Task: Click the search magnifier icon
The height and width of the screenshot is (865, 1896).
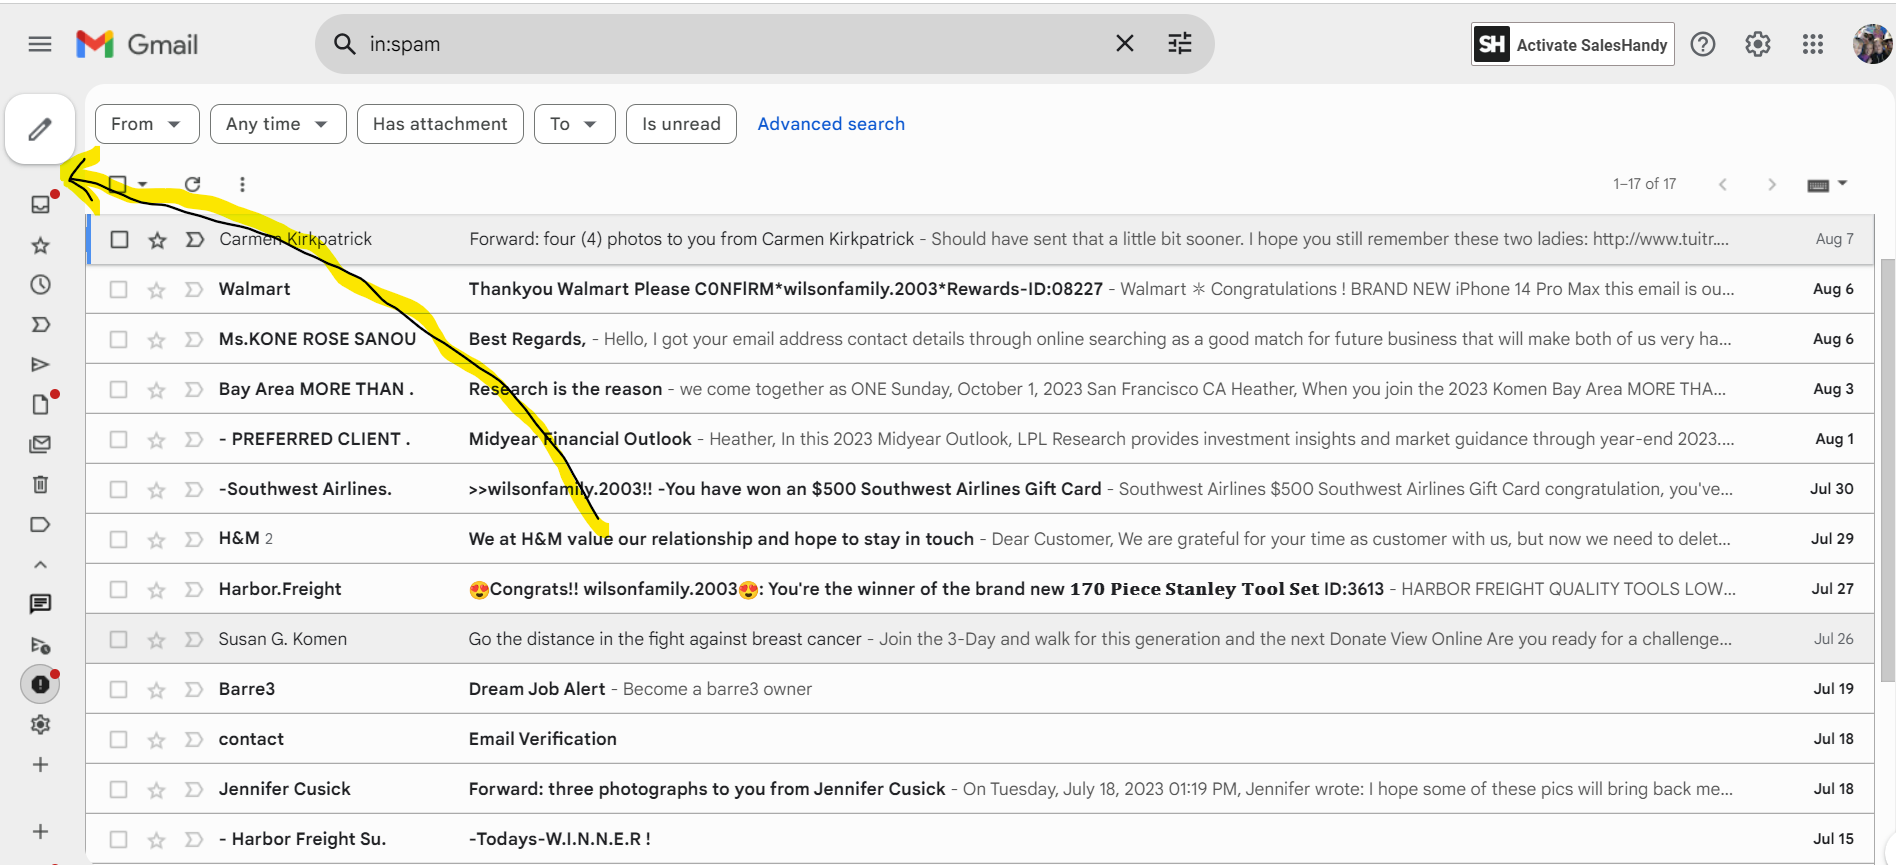Action: coord(345,44)
